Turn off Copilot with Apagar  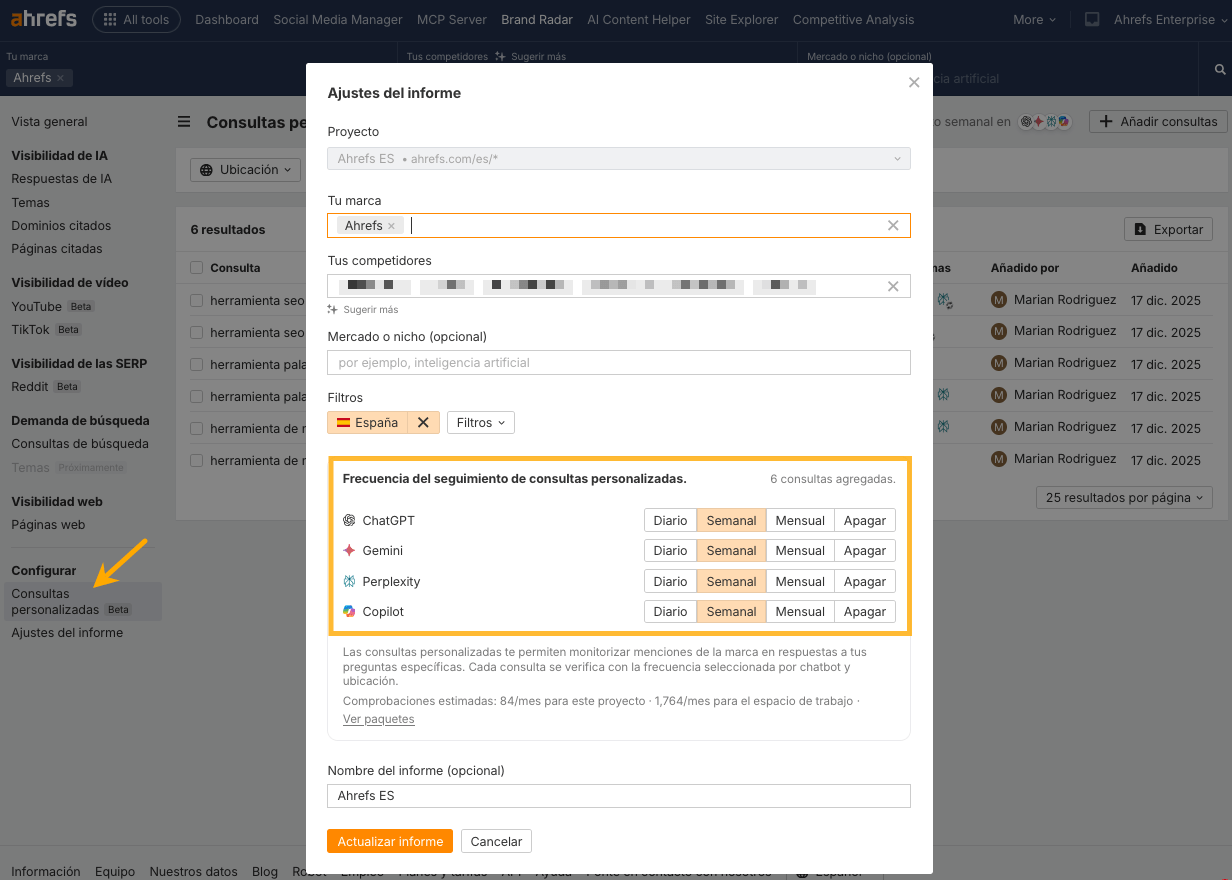(865, 612)
